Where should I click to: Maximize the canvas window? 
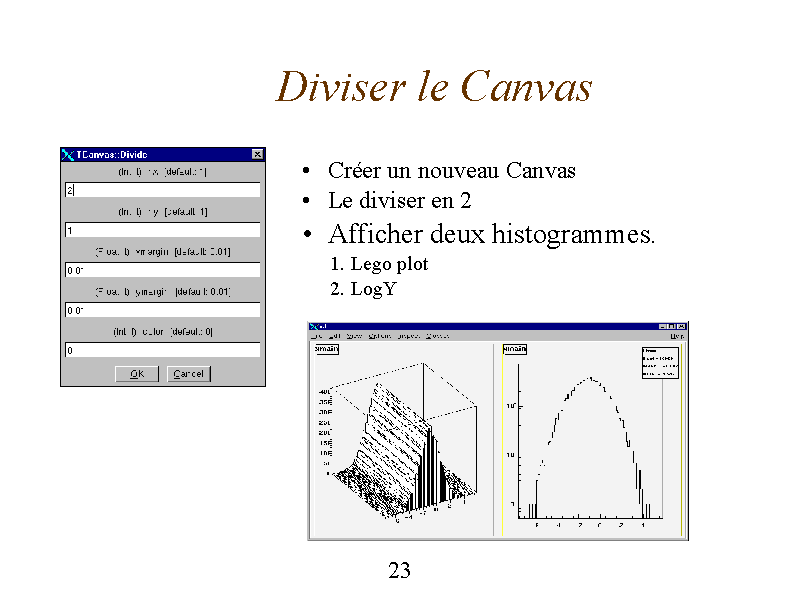[672, 327]
